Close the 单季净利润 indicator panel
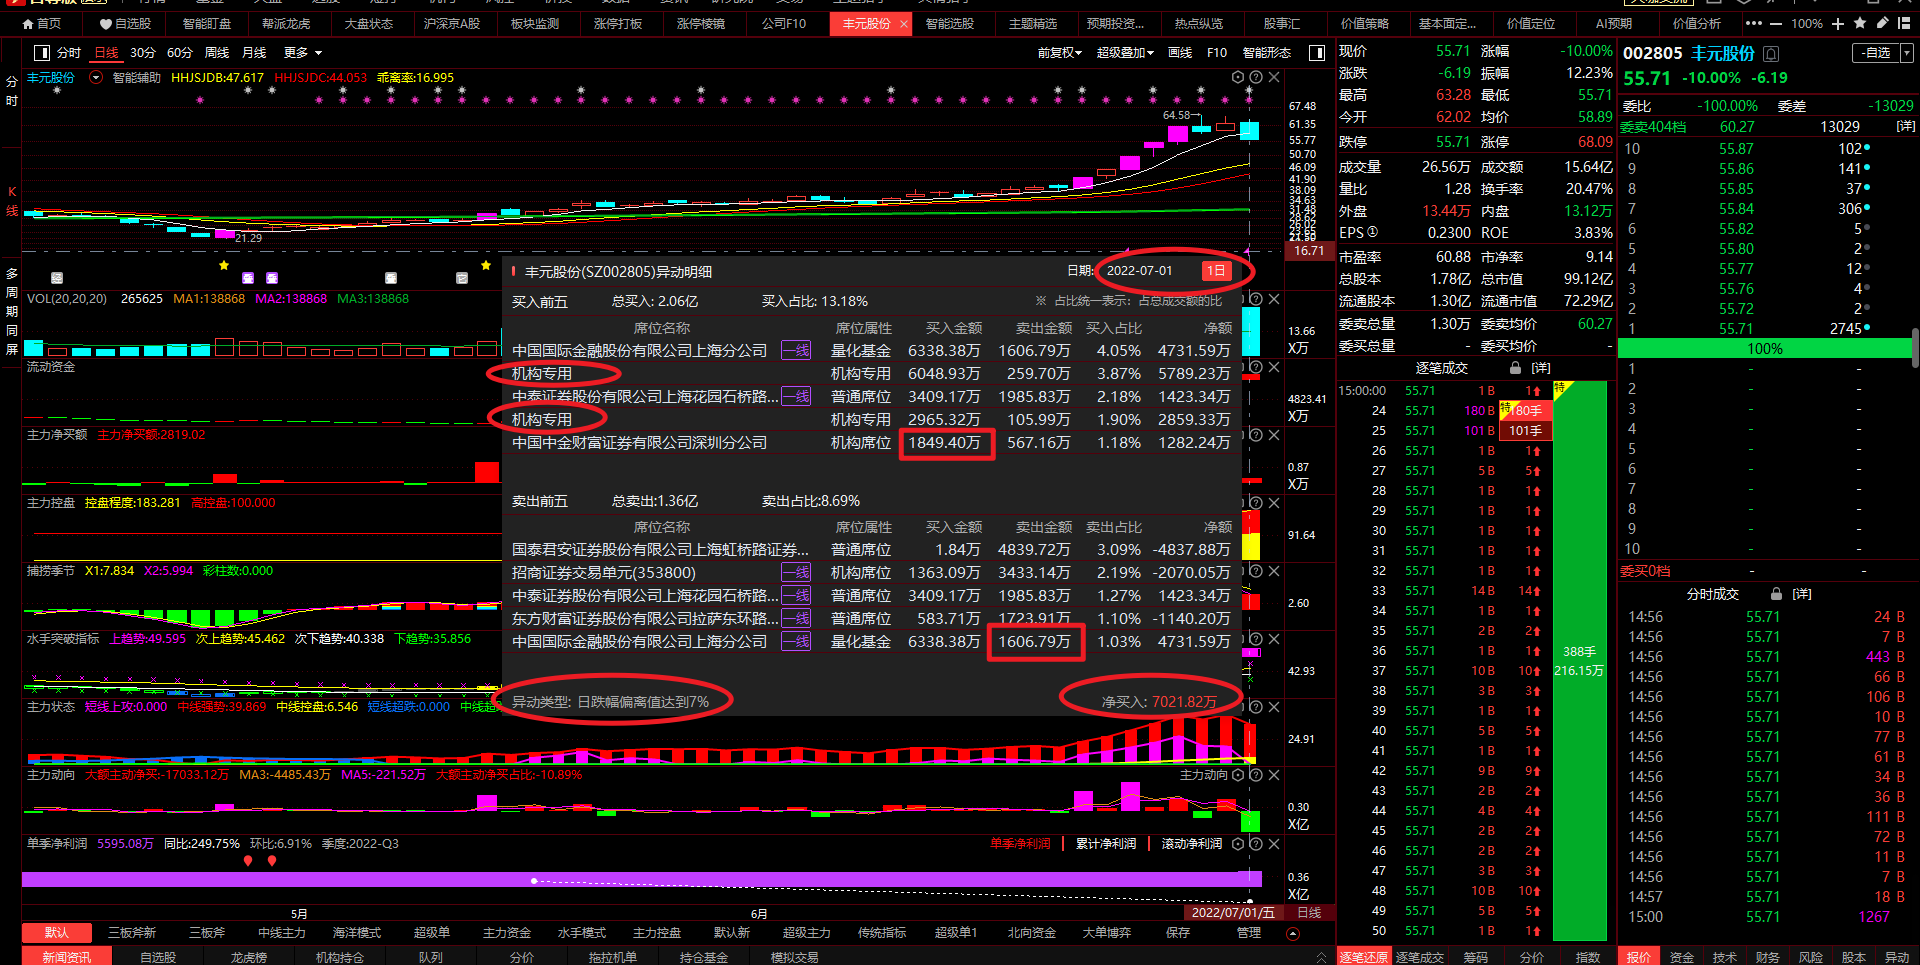The width and height of the screenshot is (1920, 965). pos(1274,844)
